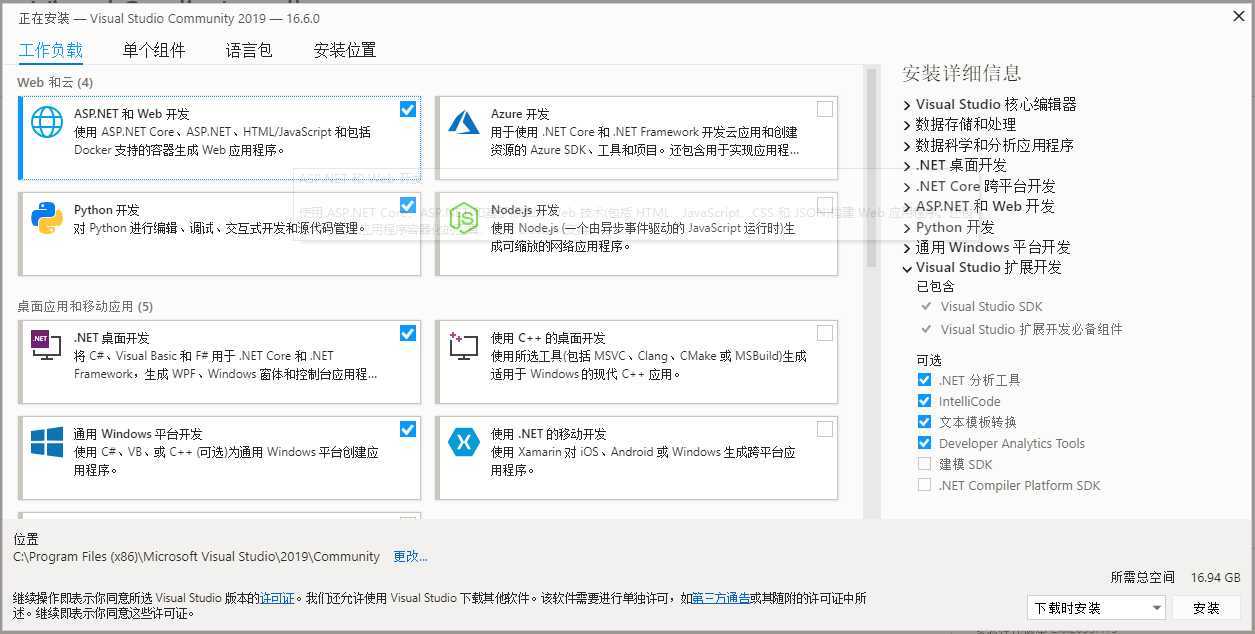Open the 许可证 link
Viewport: 1255px width, 634px height.
point(277,598)
